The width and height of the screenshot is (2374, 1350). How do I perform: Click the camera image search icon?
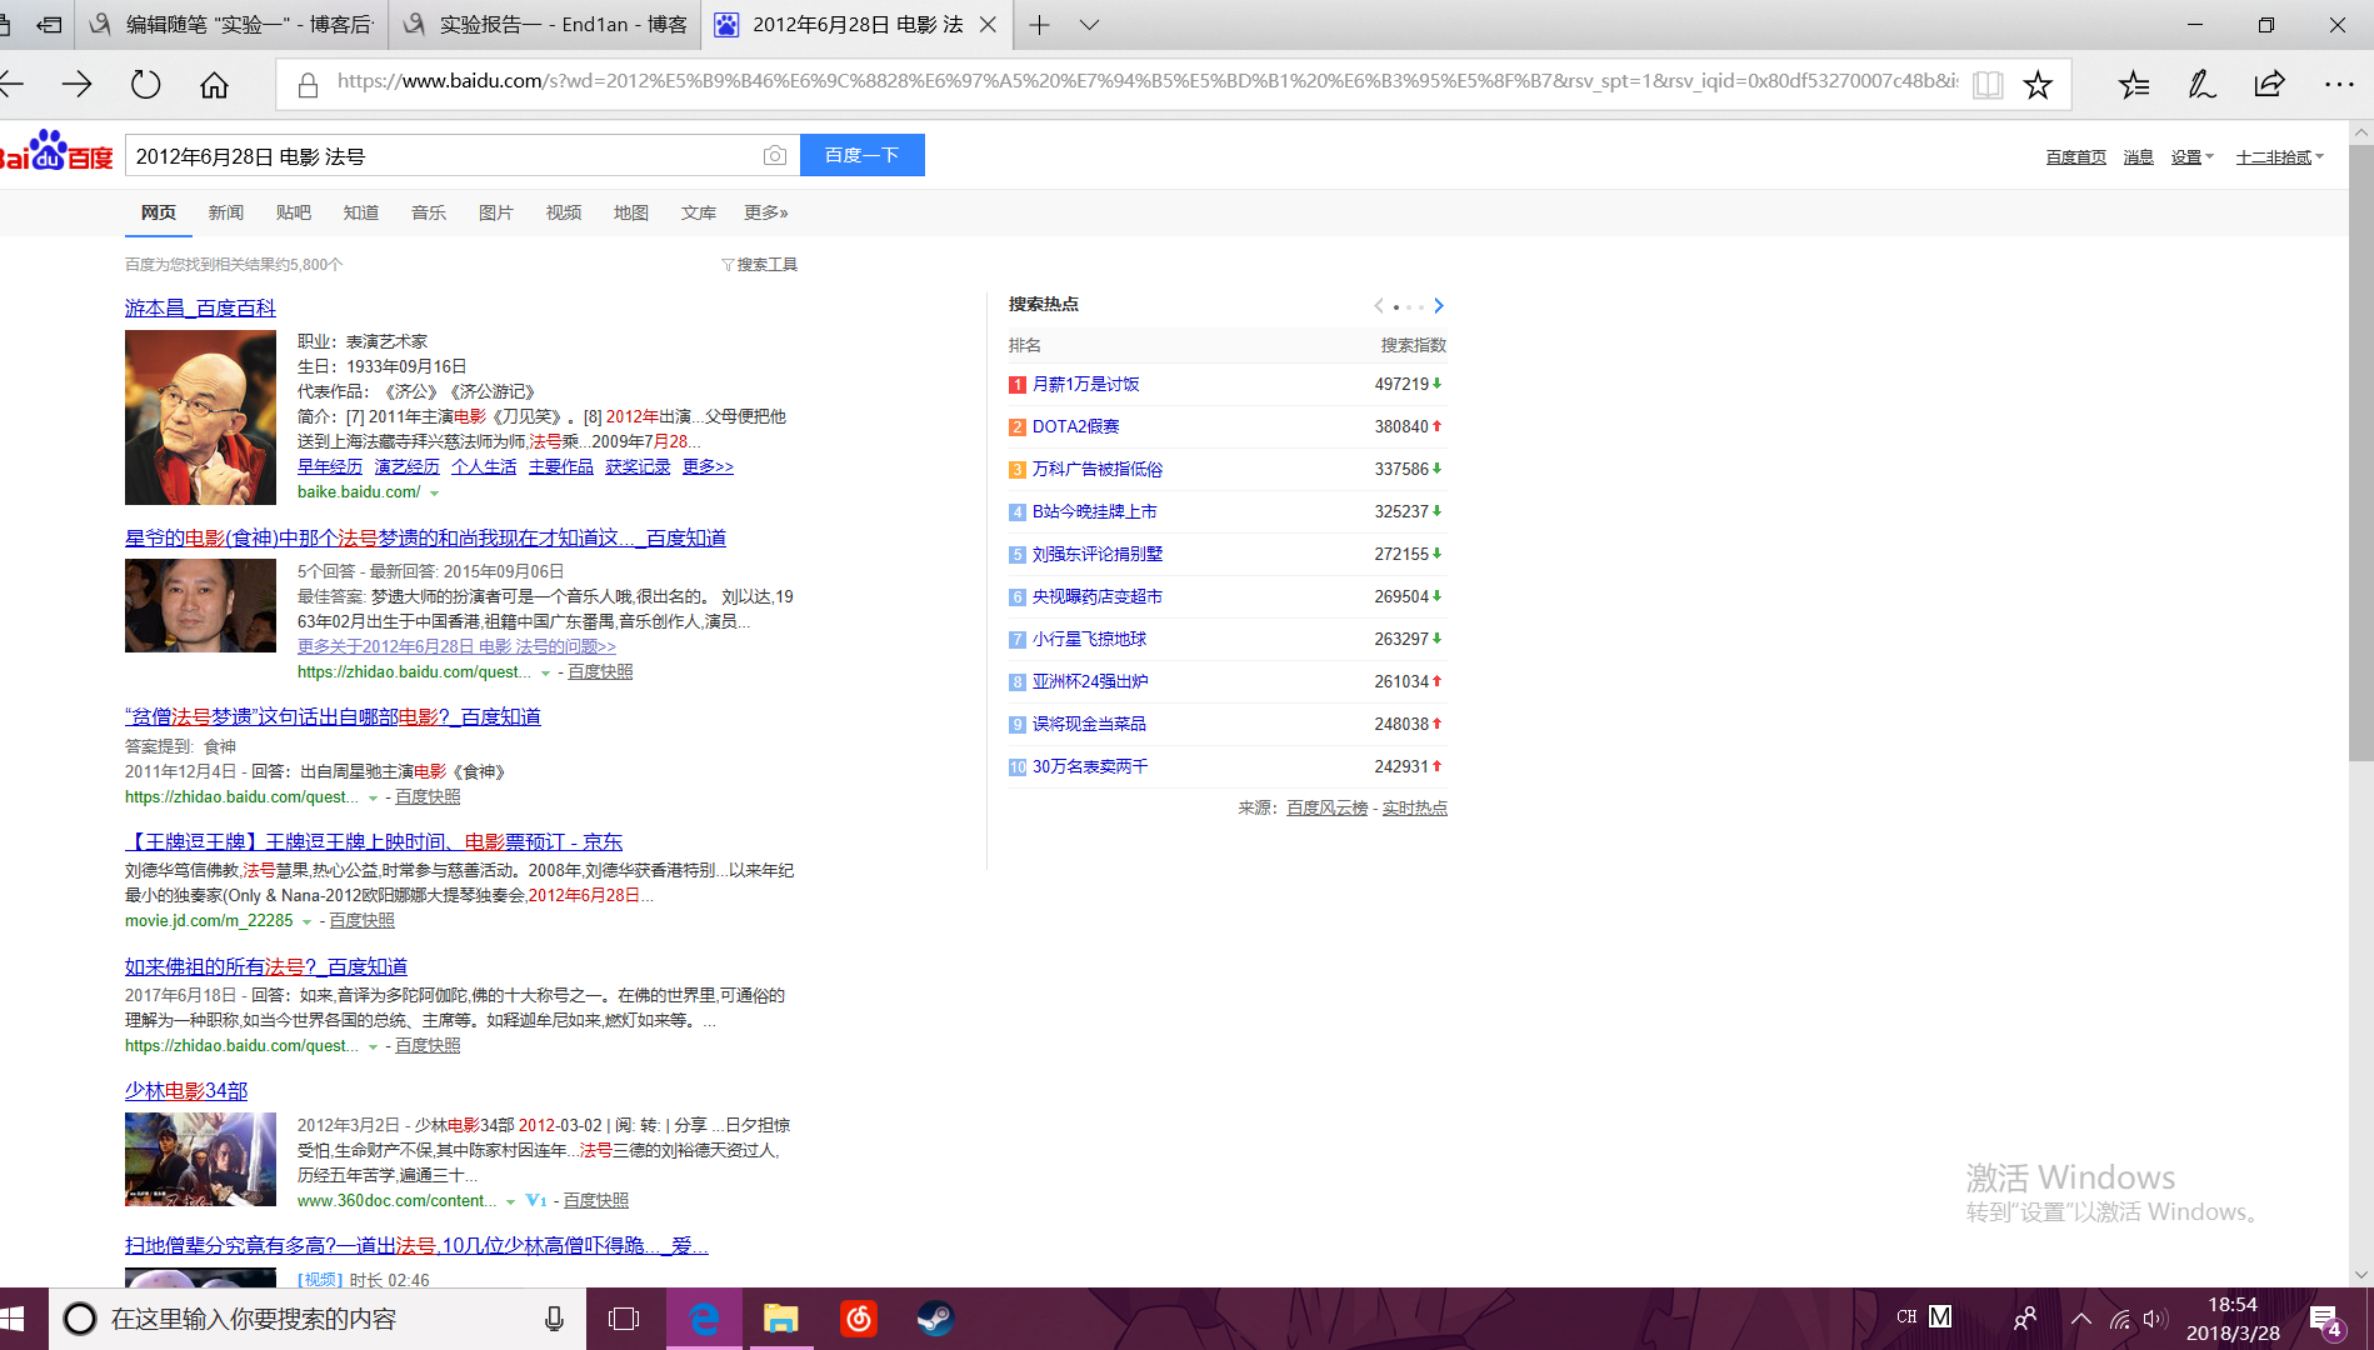[774, 156]
